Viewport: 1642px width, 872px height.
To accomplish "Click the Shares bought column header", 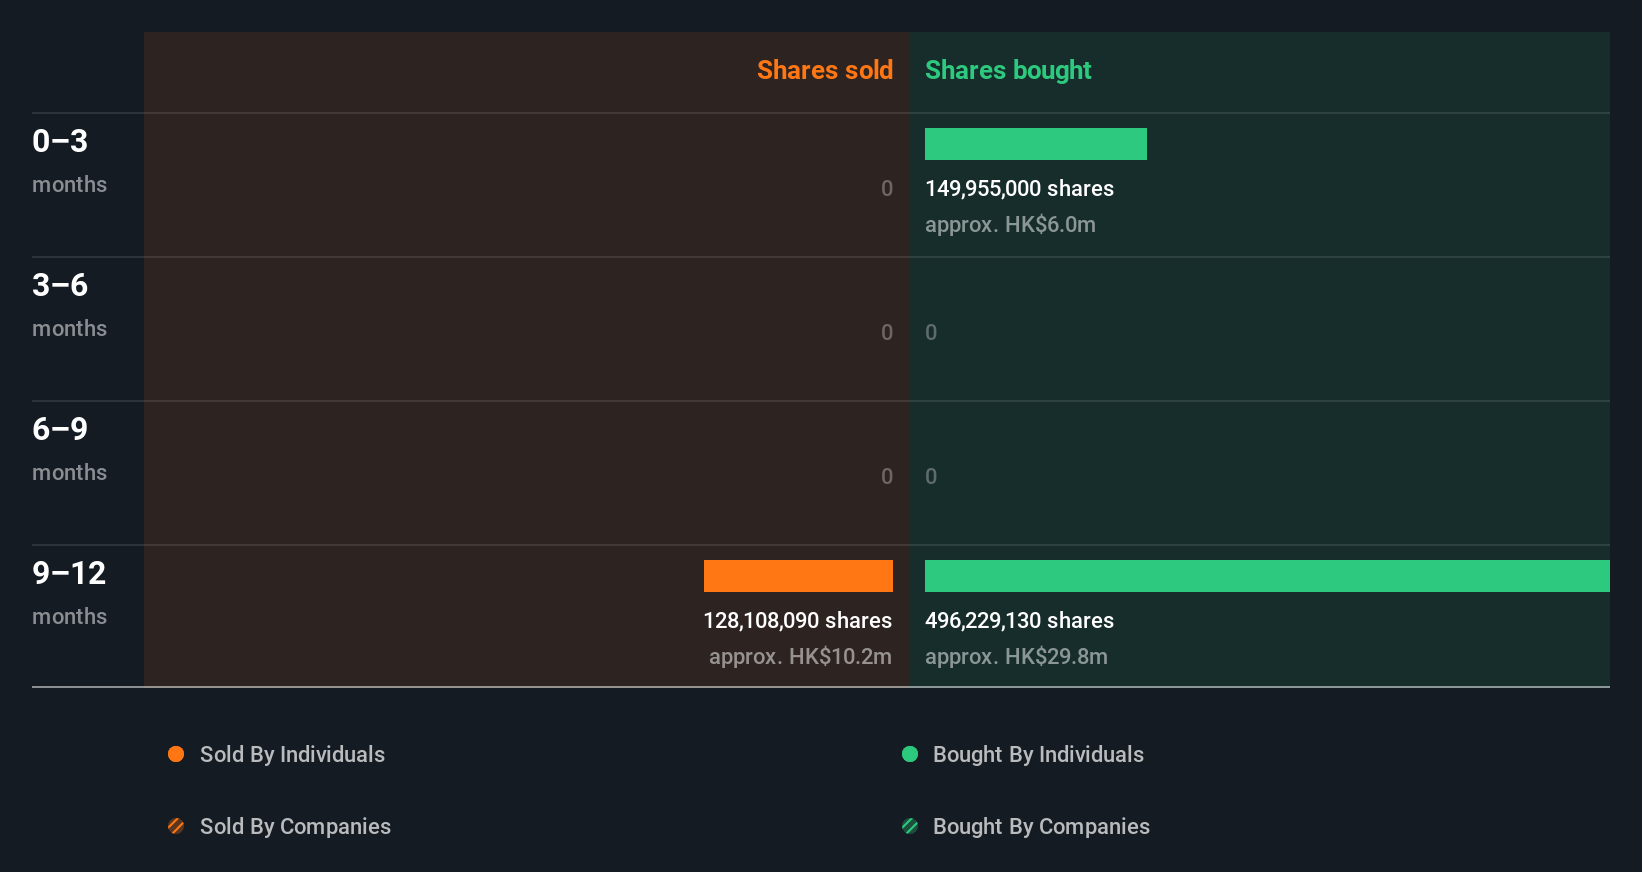I will coord(1008,70).
